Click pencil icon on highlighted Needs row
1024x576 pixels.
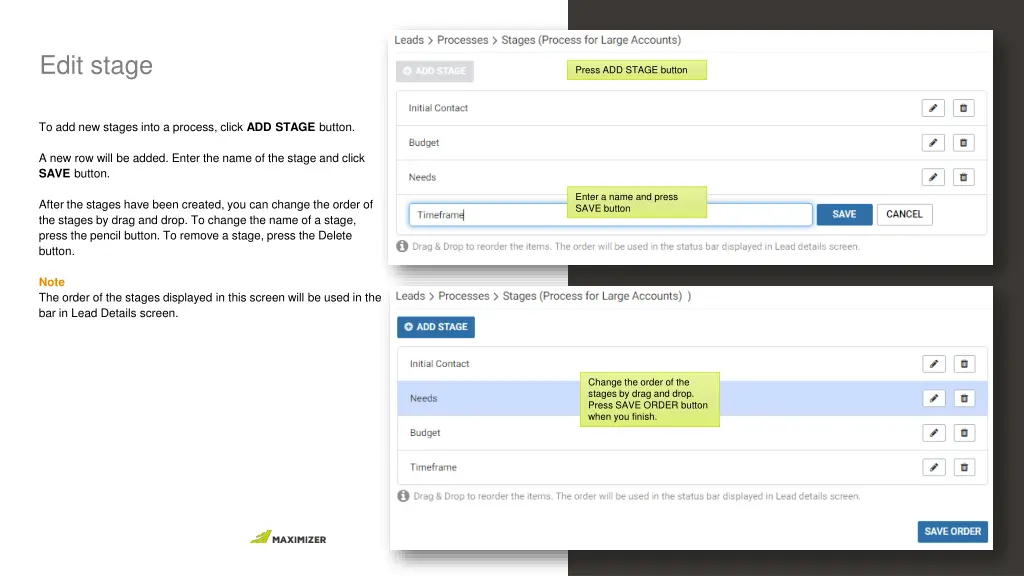pyautogui.click(x=934, y=398)
